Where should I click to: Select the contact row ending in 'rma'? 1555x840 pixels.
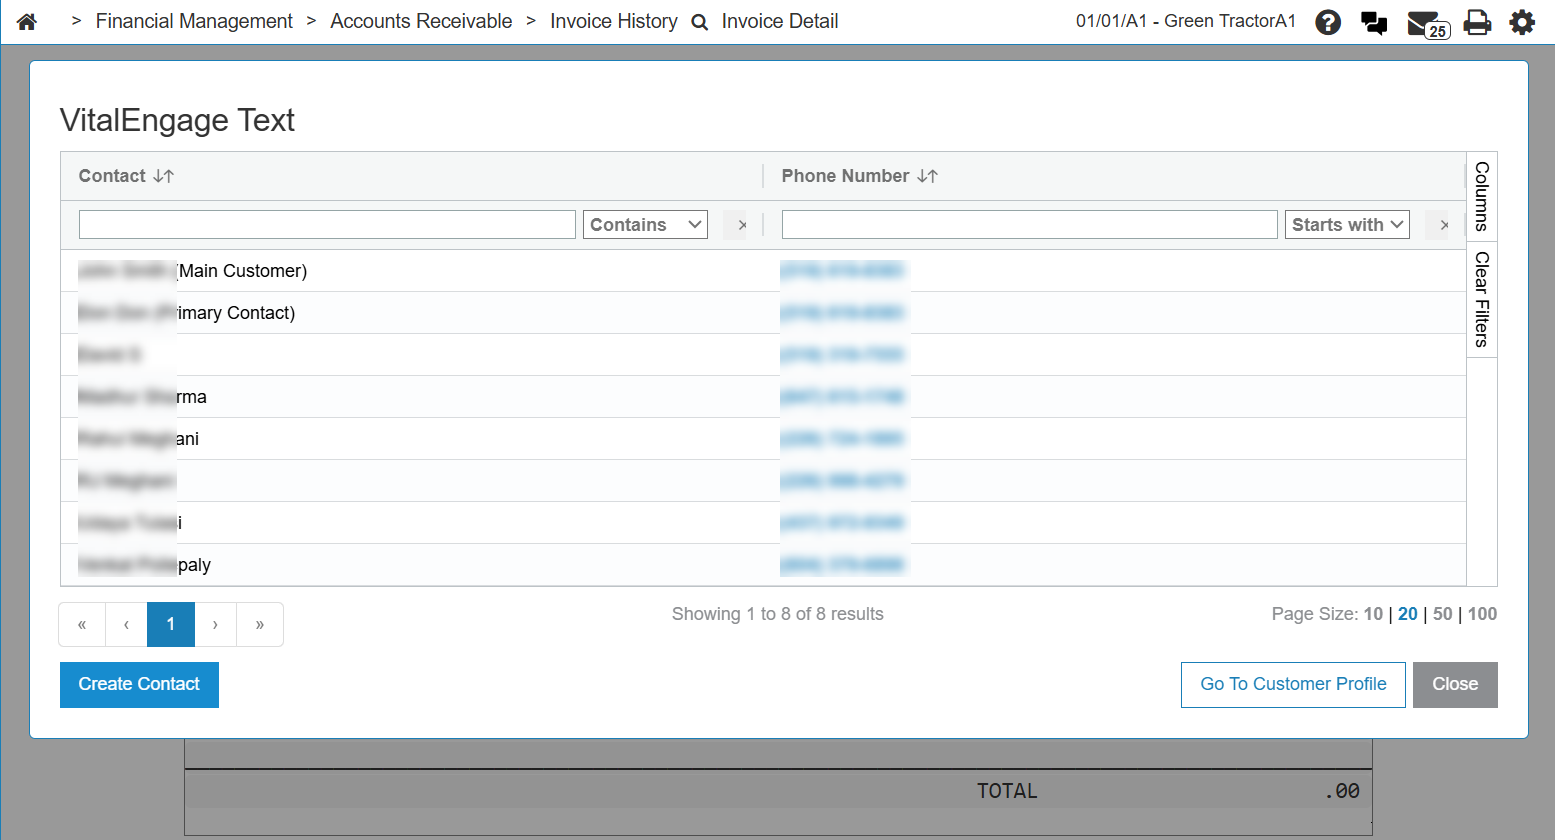763,397
